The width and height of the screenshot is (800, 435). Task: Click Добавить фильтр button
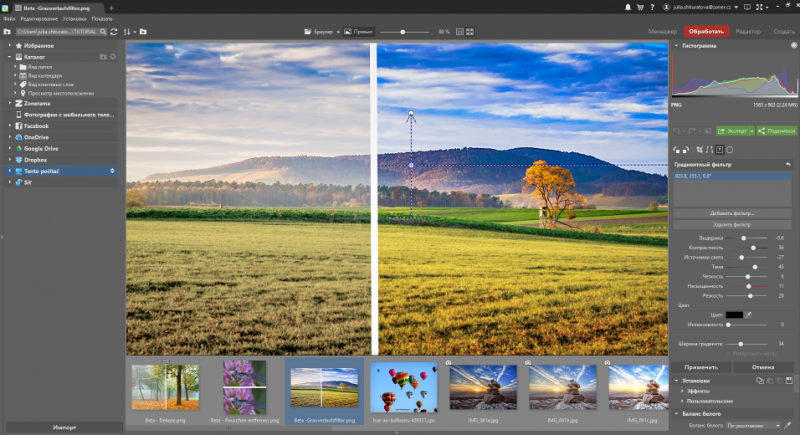(732, 213)
